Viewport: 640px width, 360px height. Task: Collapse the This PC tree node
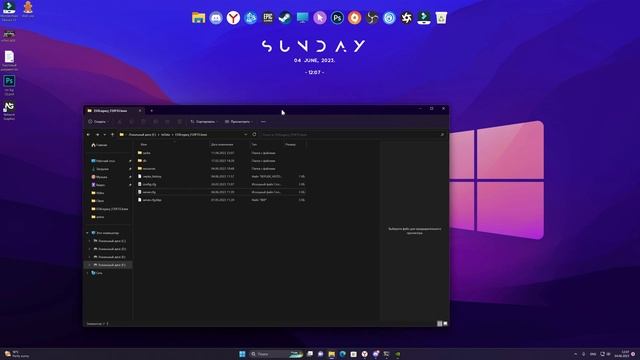click(x=87, y=233)
